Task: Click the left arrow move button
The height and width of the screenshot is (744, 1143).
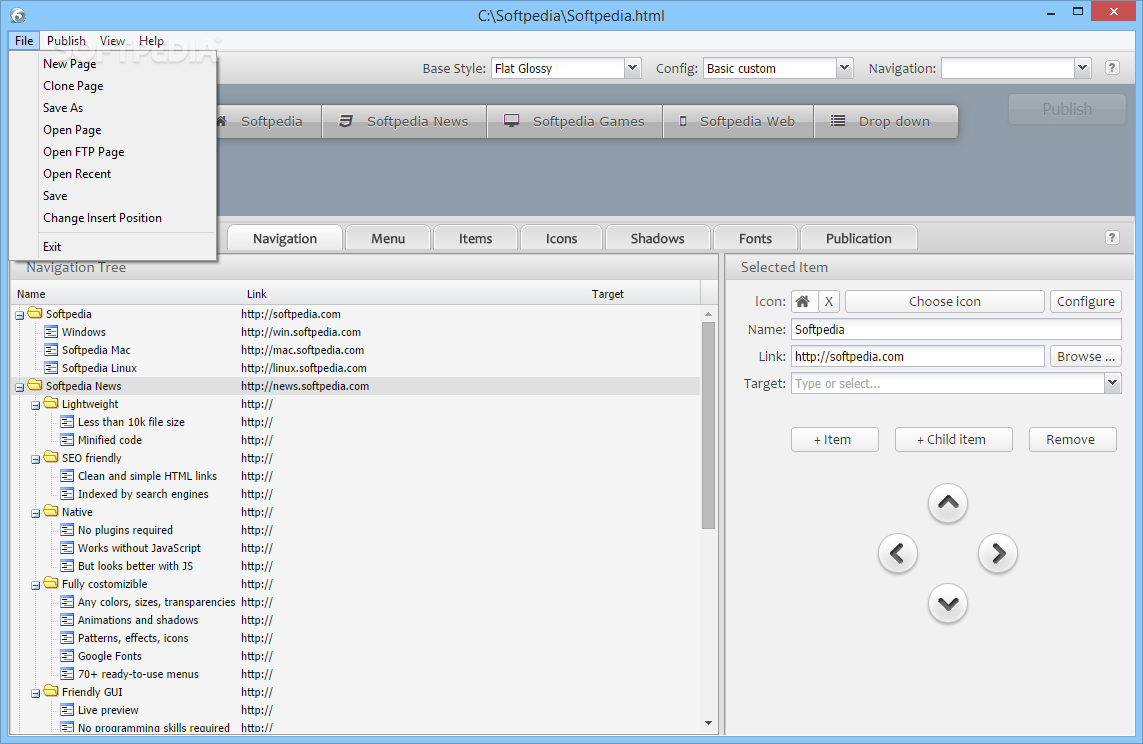Action: (x=897, y=553)
